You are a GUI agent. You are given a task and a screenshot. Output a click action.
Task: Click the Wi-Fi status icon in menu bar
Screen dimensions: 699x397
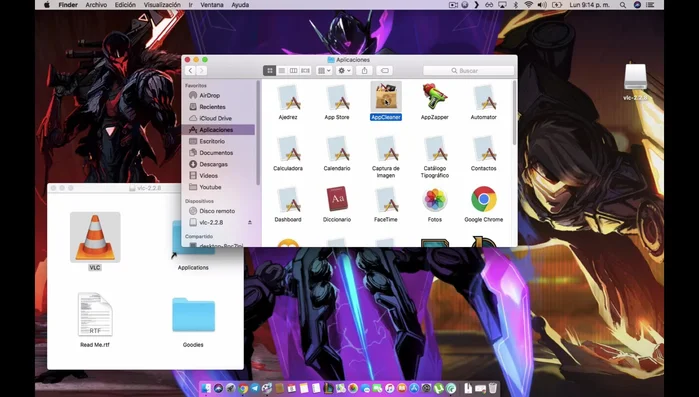529,5
